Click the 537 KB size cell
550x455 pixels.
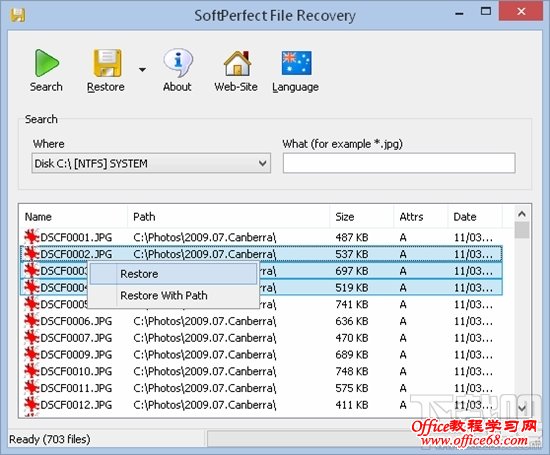[352, 254]
